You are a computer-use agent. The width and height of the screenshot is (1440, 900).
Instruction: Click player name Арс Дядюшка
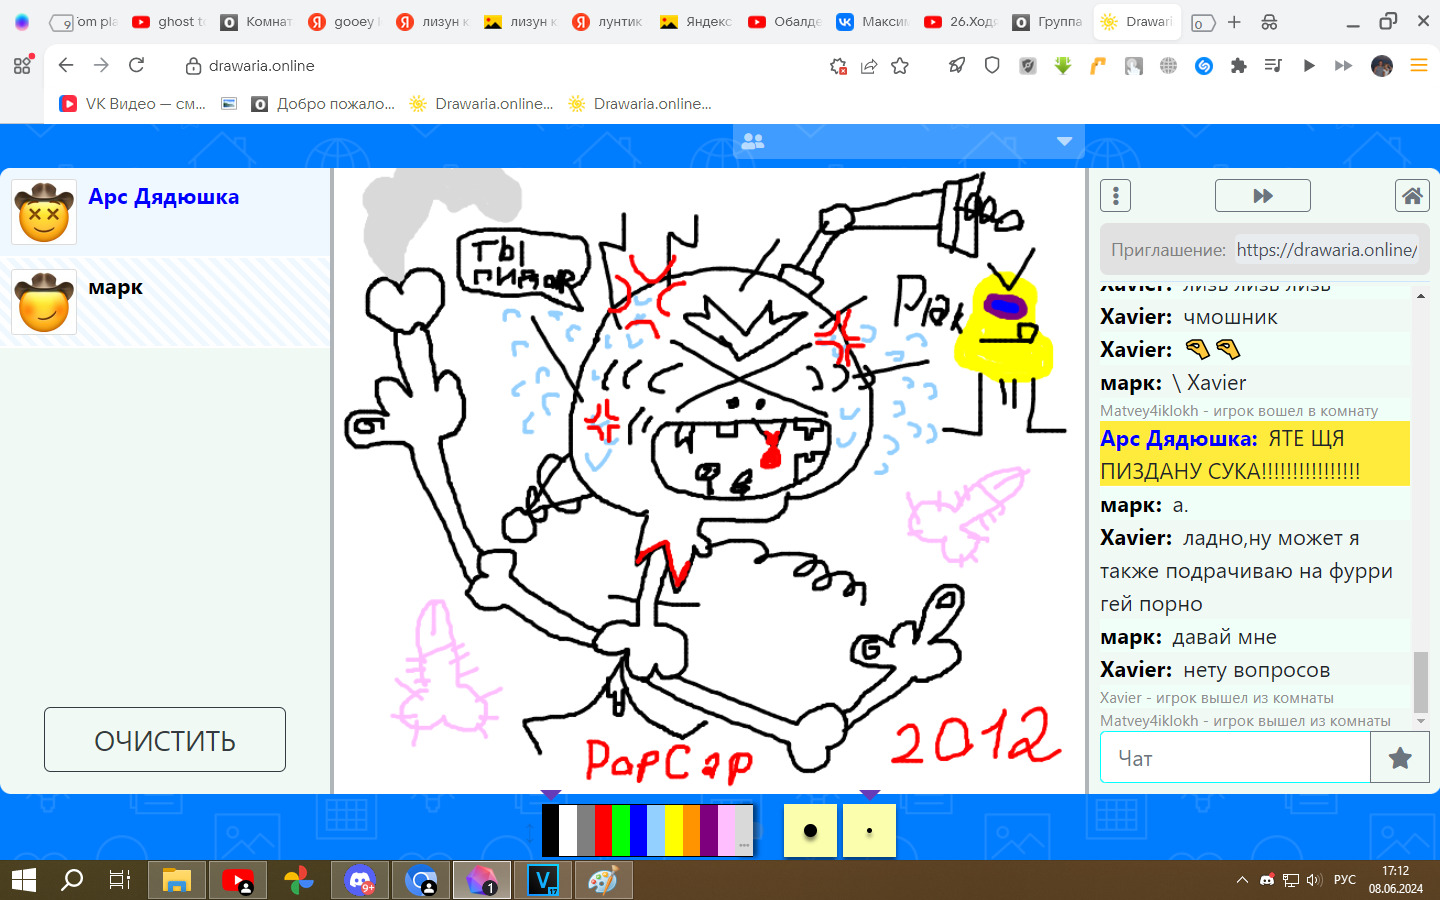pos(164,197)
